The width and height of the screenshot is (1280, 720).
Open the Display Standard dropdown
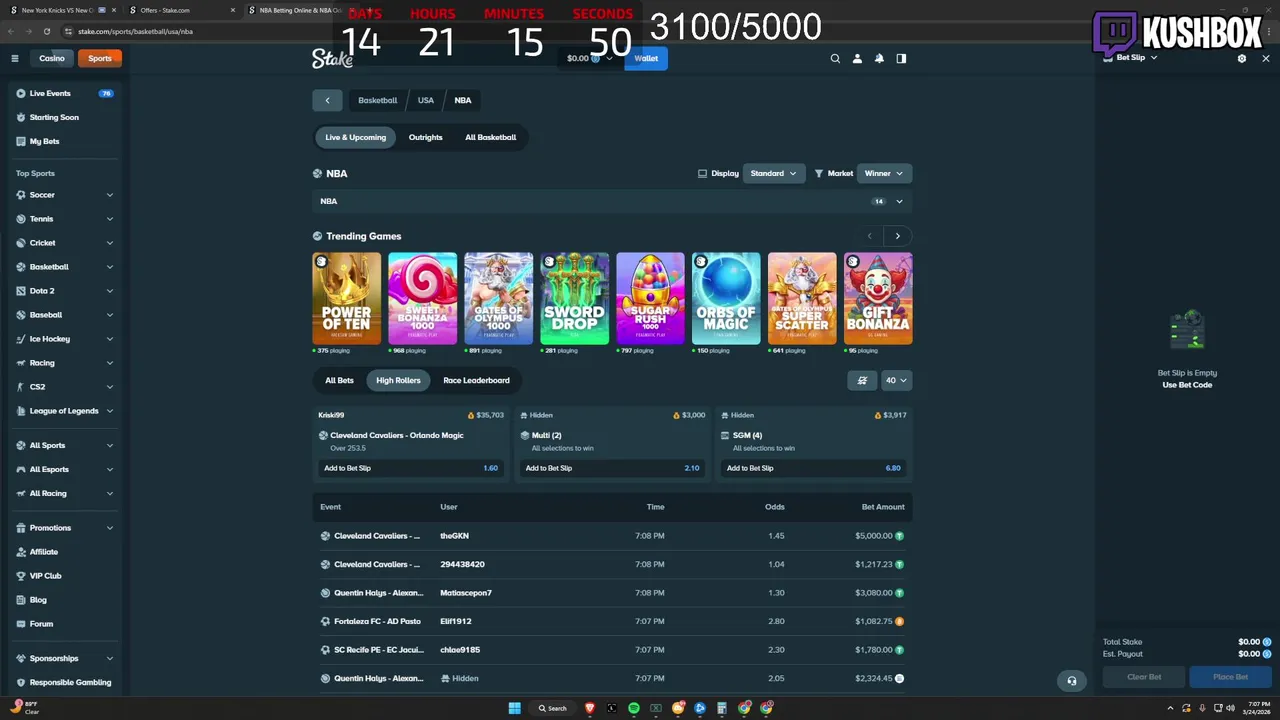click(774, 173)
